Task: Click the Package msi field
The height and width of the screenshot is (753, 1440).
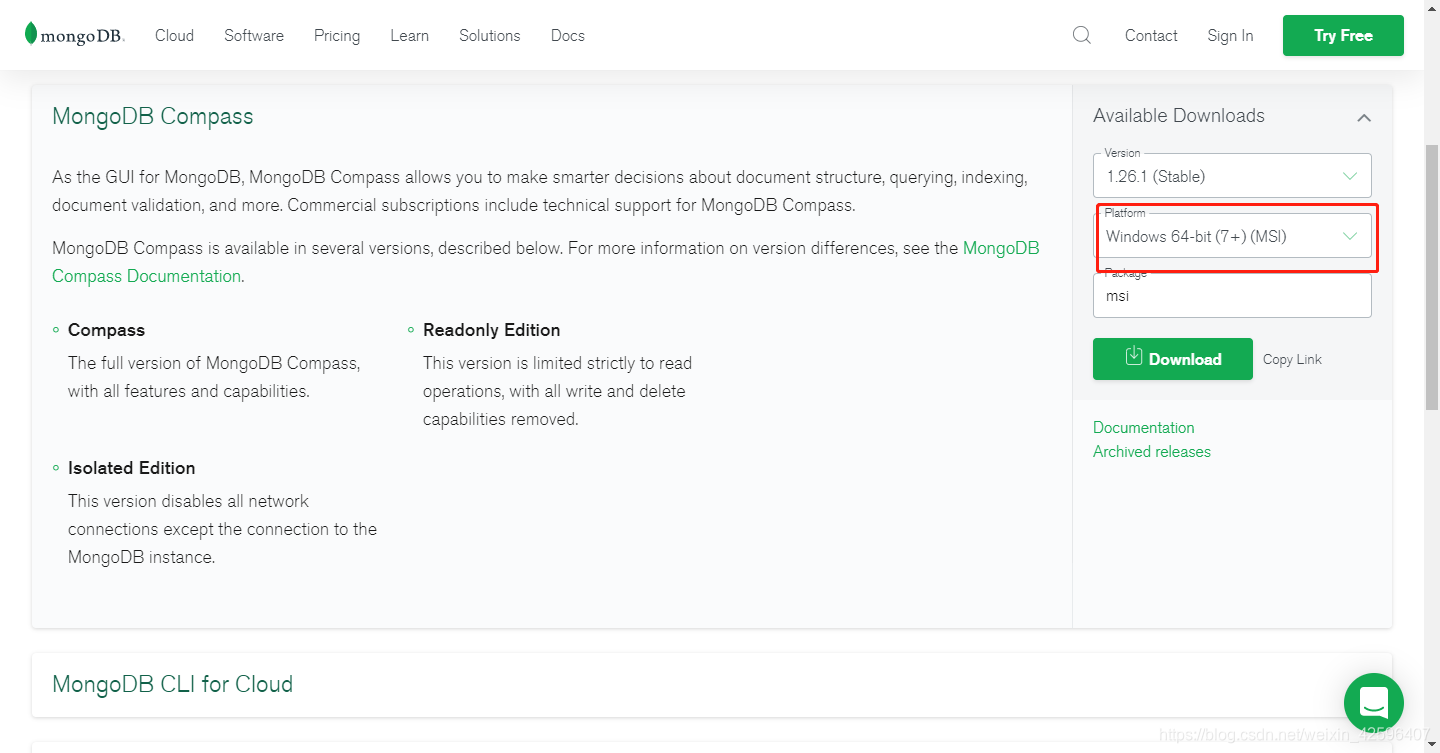Action: click(x=1232, y=296)
